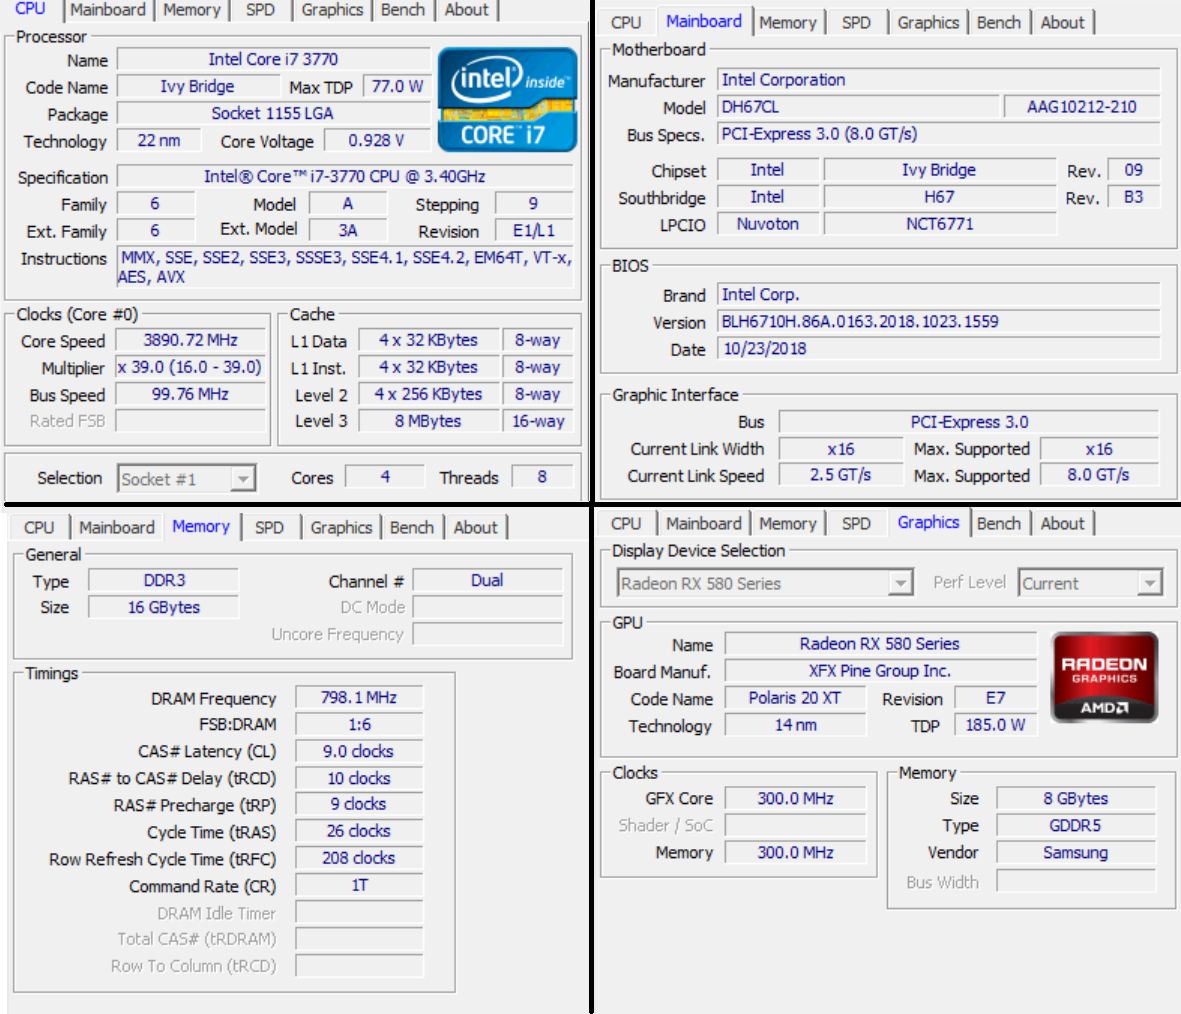Click the GPU TDP value '185.0 W'
Screen dimensions: 1181x1014
(x=995, y=725)
